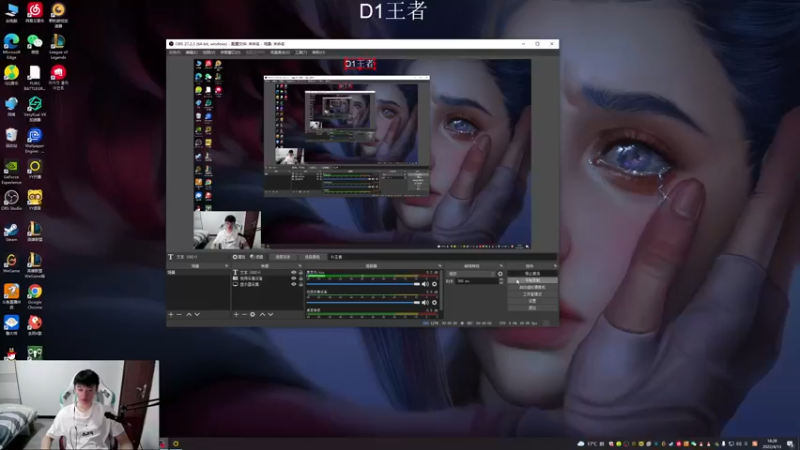Enable 工作室模式 studio mode button
Viewport: 800px width, 450px height.
pos(532,294)
